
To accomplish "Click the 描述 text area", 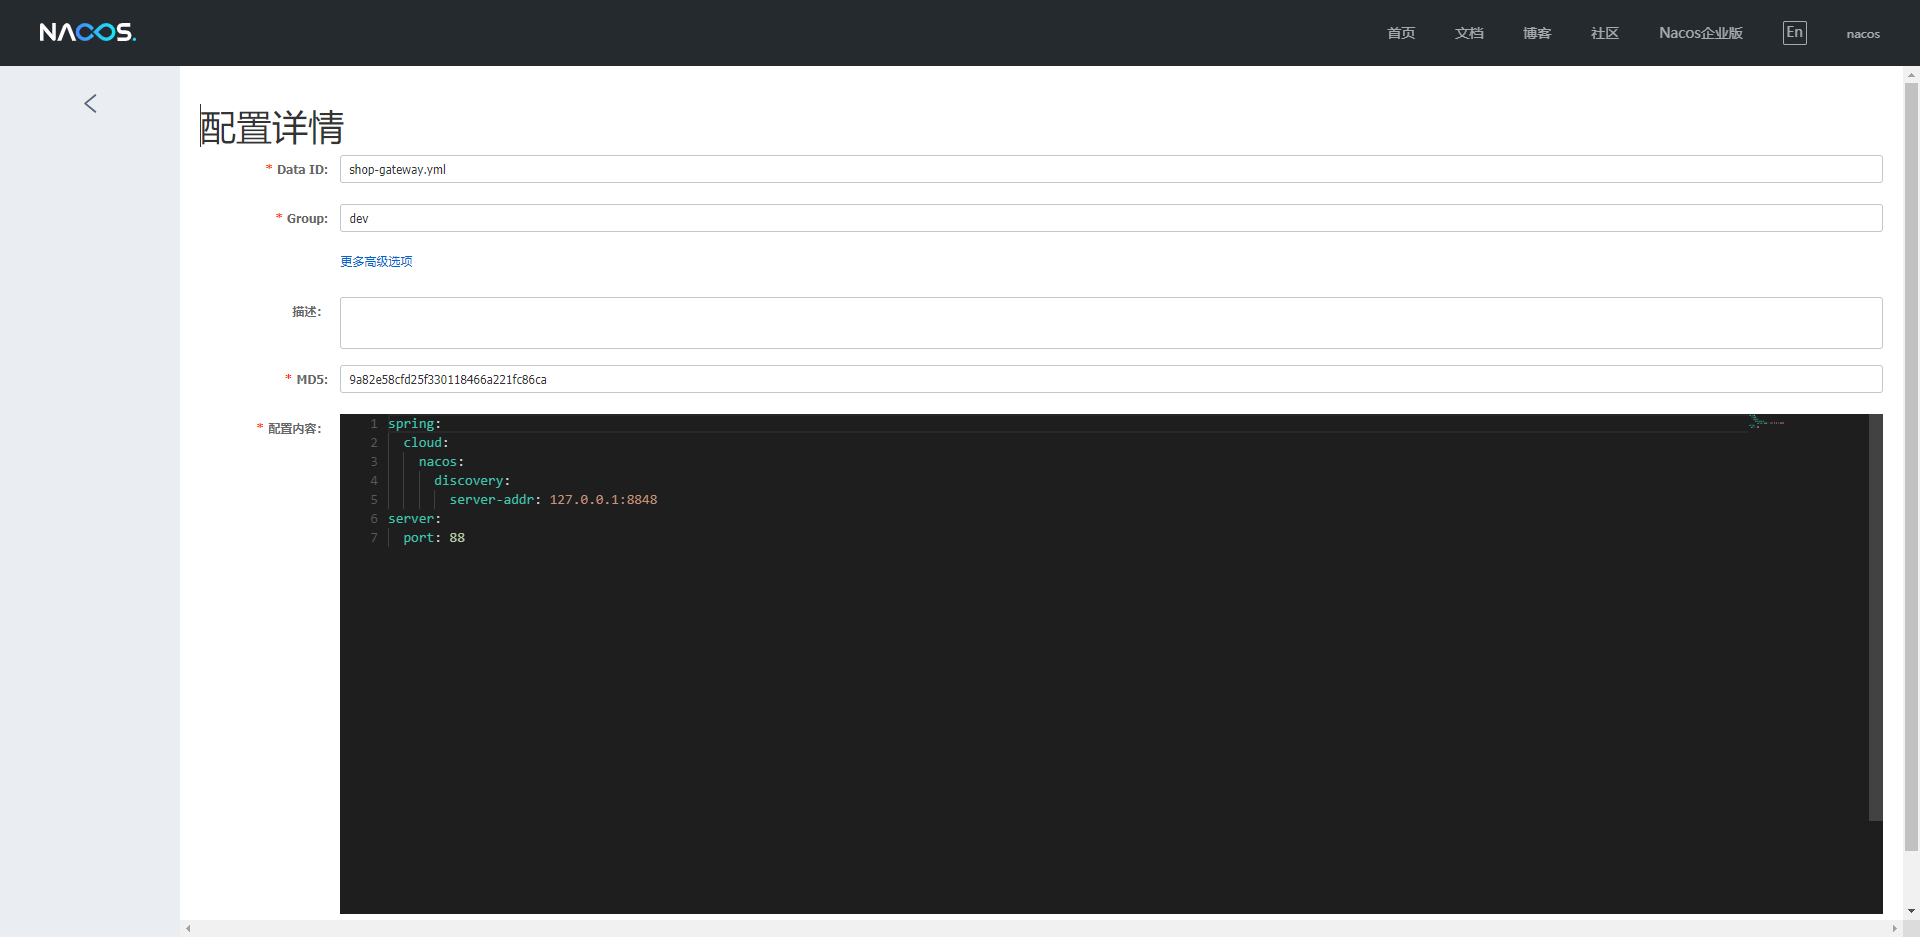I will point(1111,323).
